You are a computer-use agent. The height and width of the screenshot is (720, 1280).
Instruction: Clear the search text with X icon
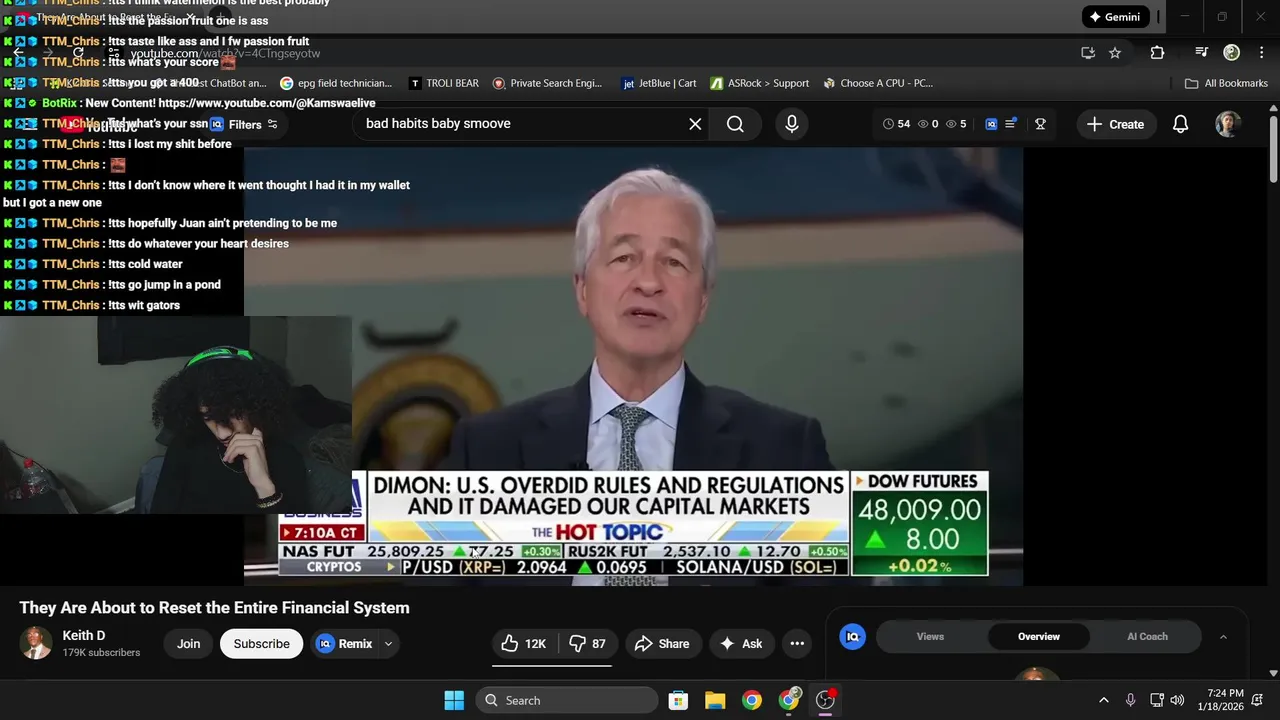695,124
